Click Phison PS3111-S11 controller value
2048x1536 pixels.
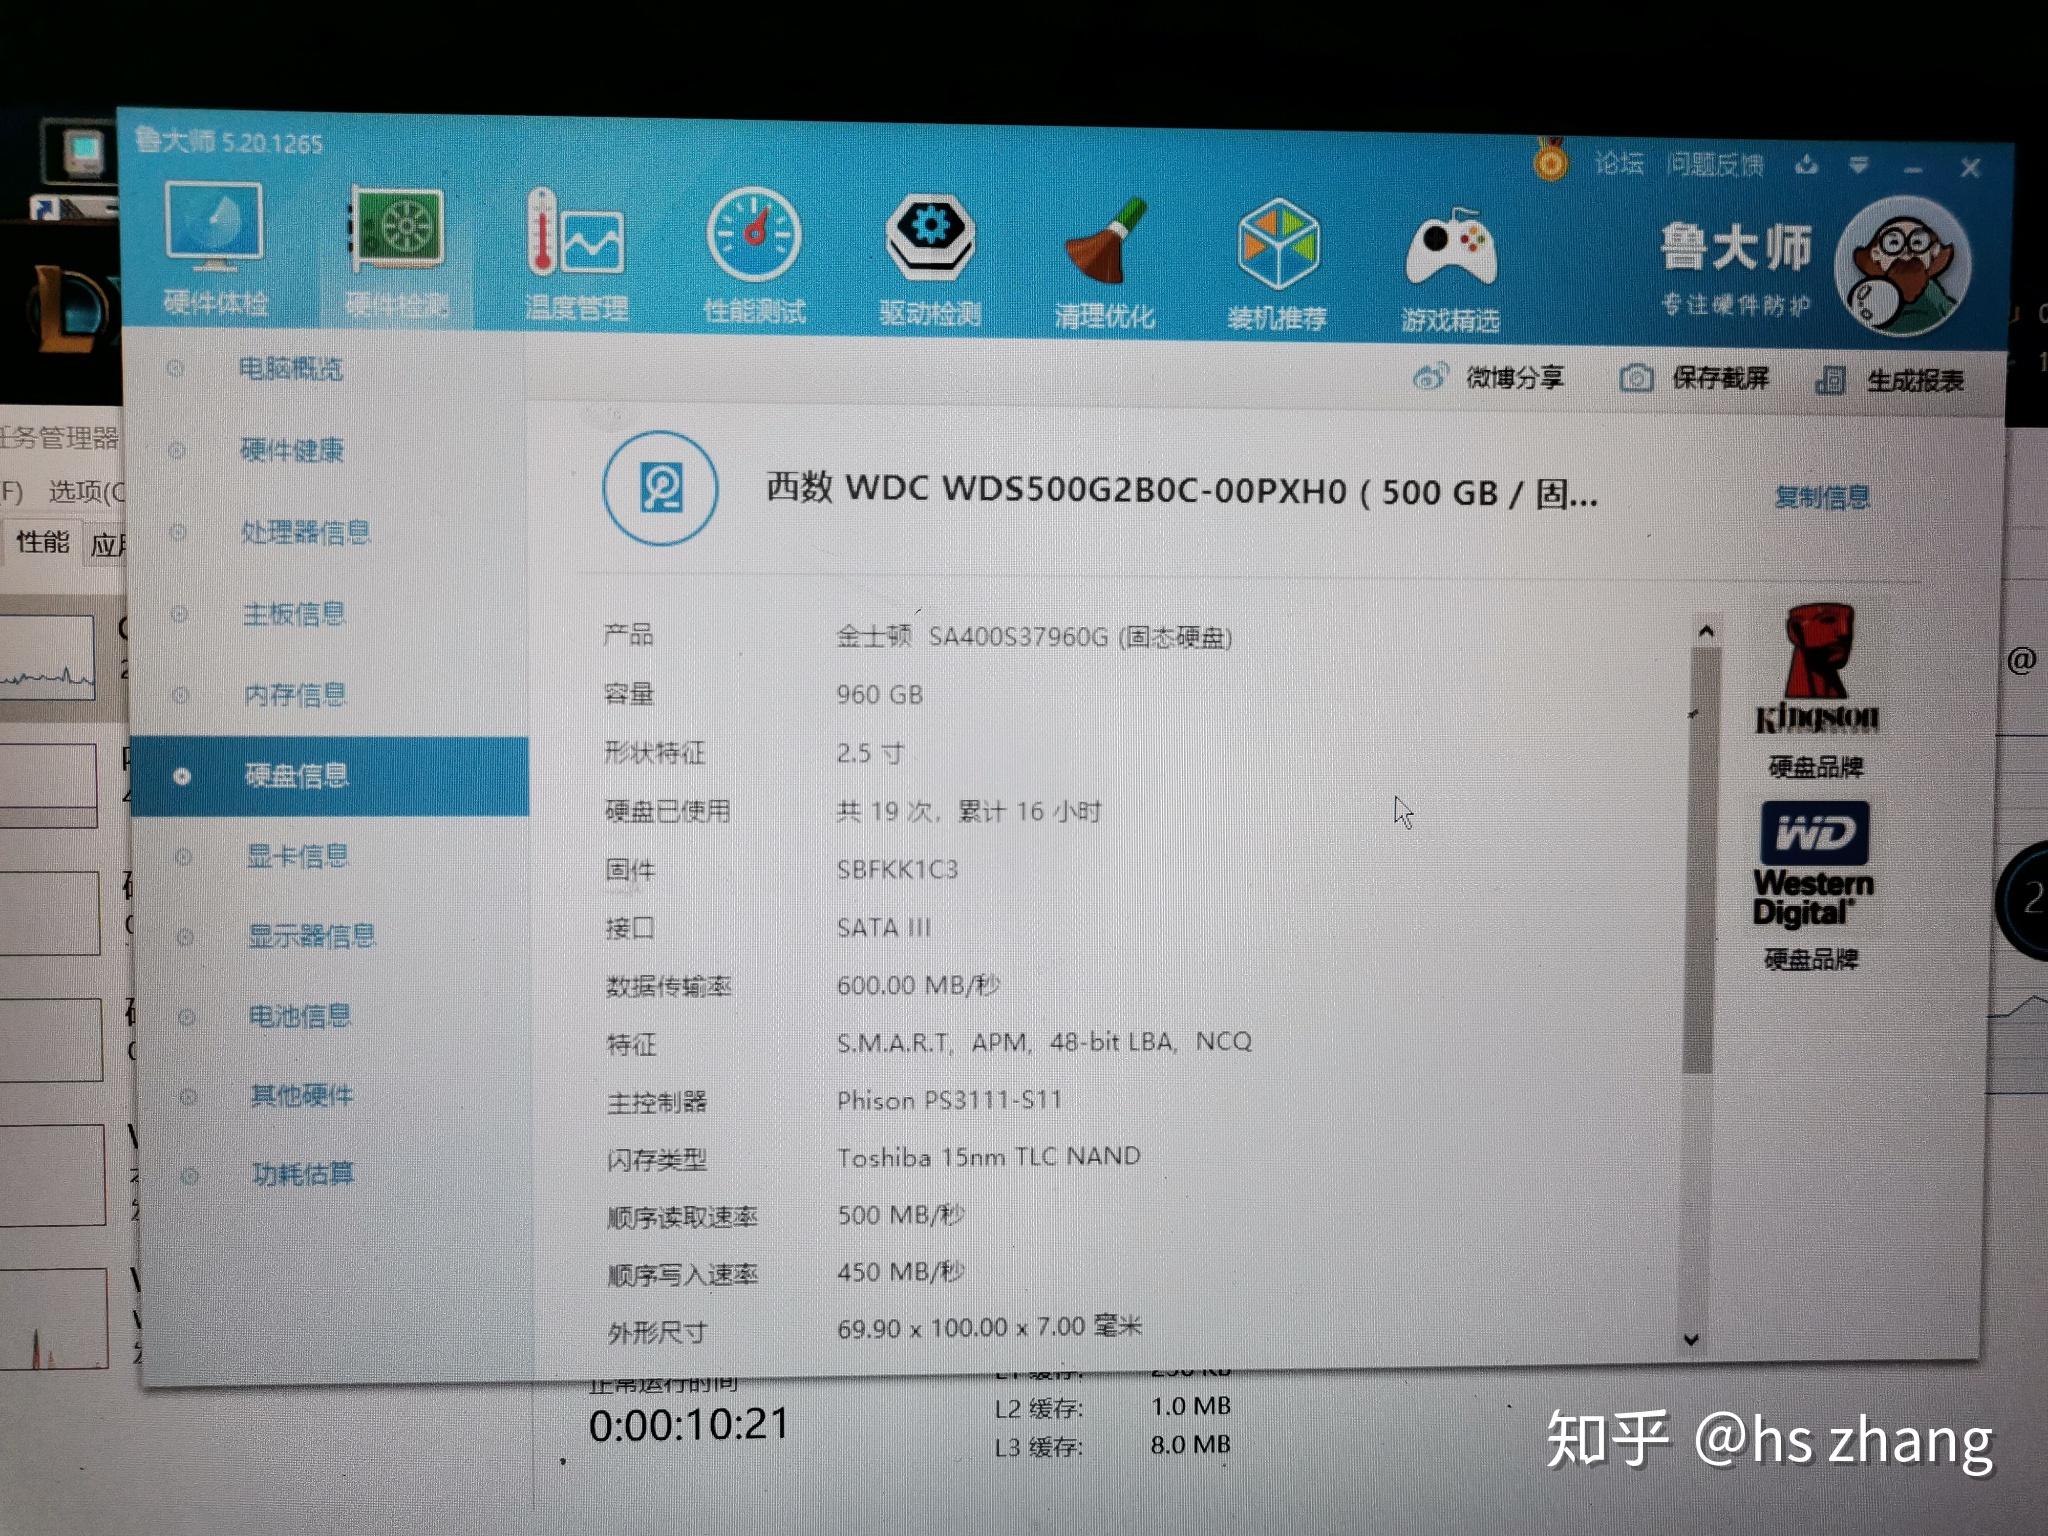[950, 1100]
